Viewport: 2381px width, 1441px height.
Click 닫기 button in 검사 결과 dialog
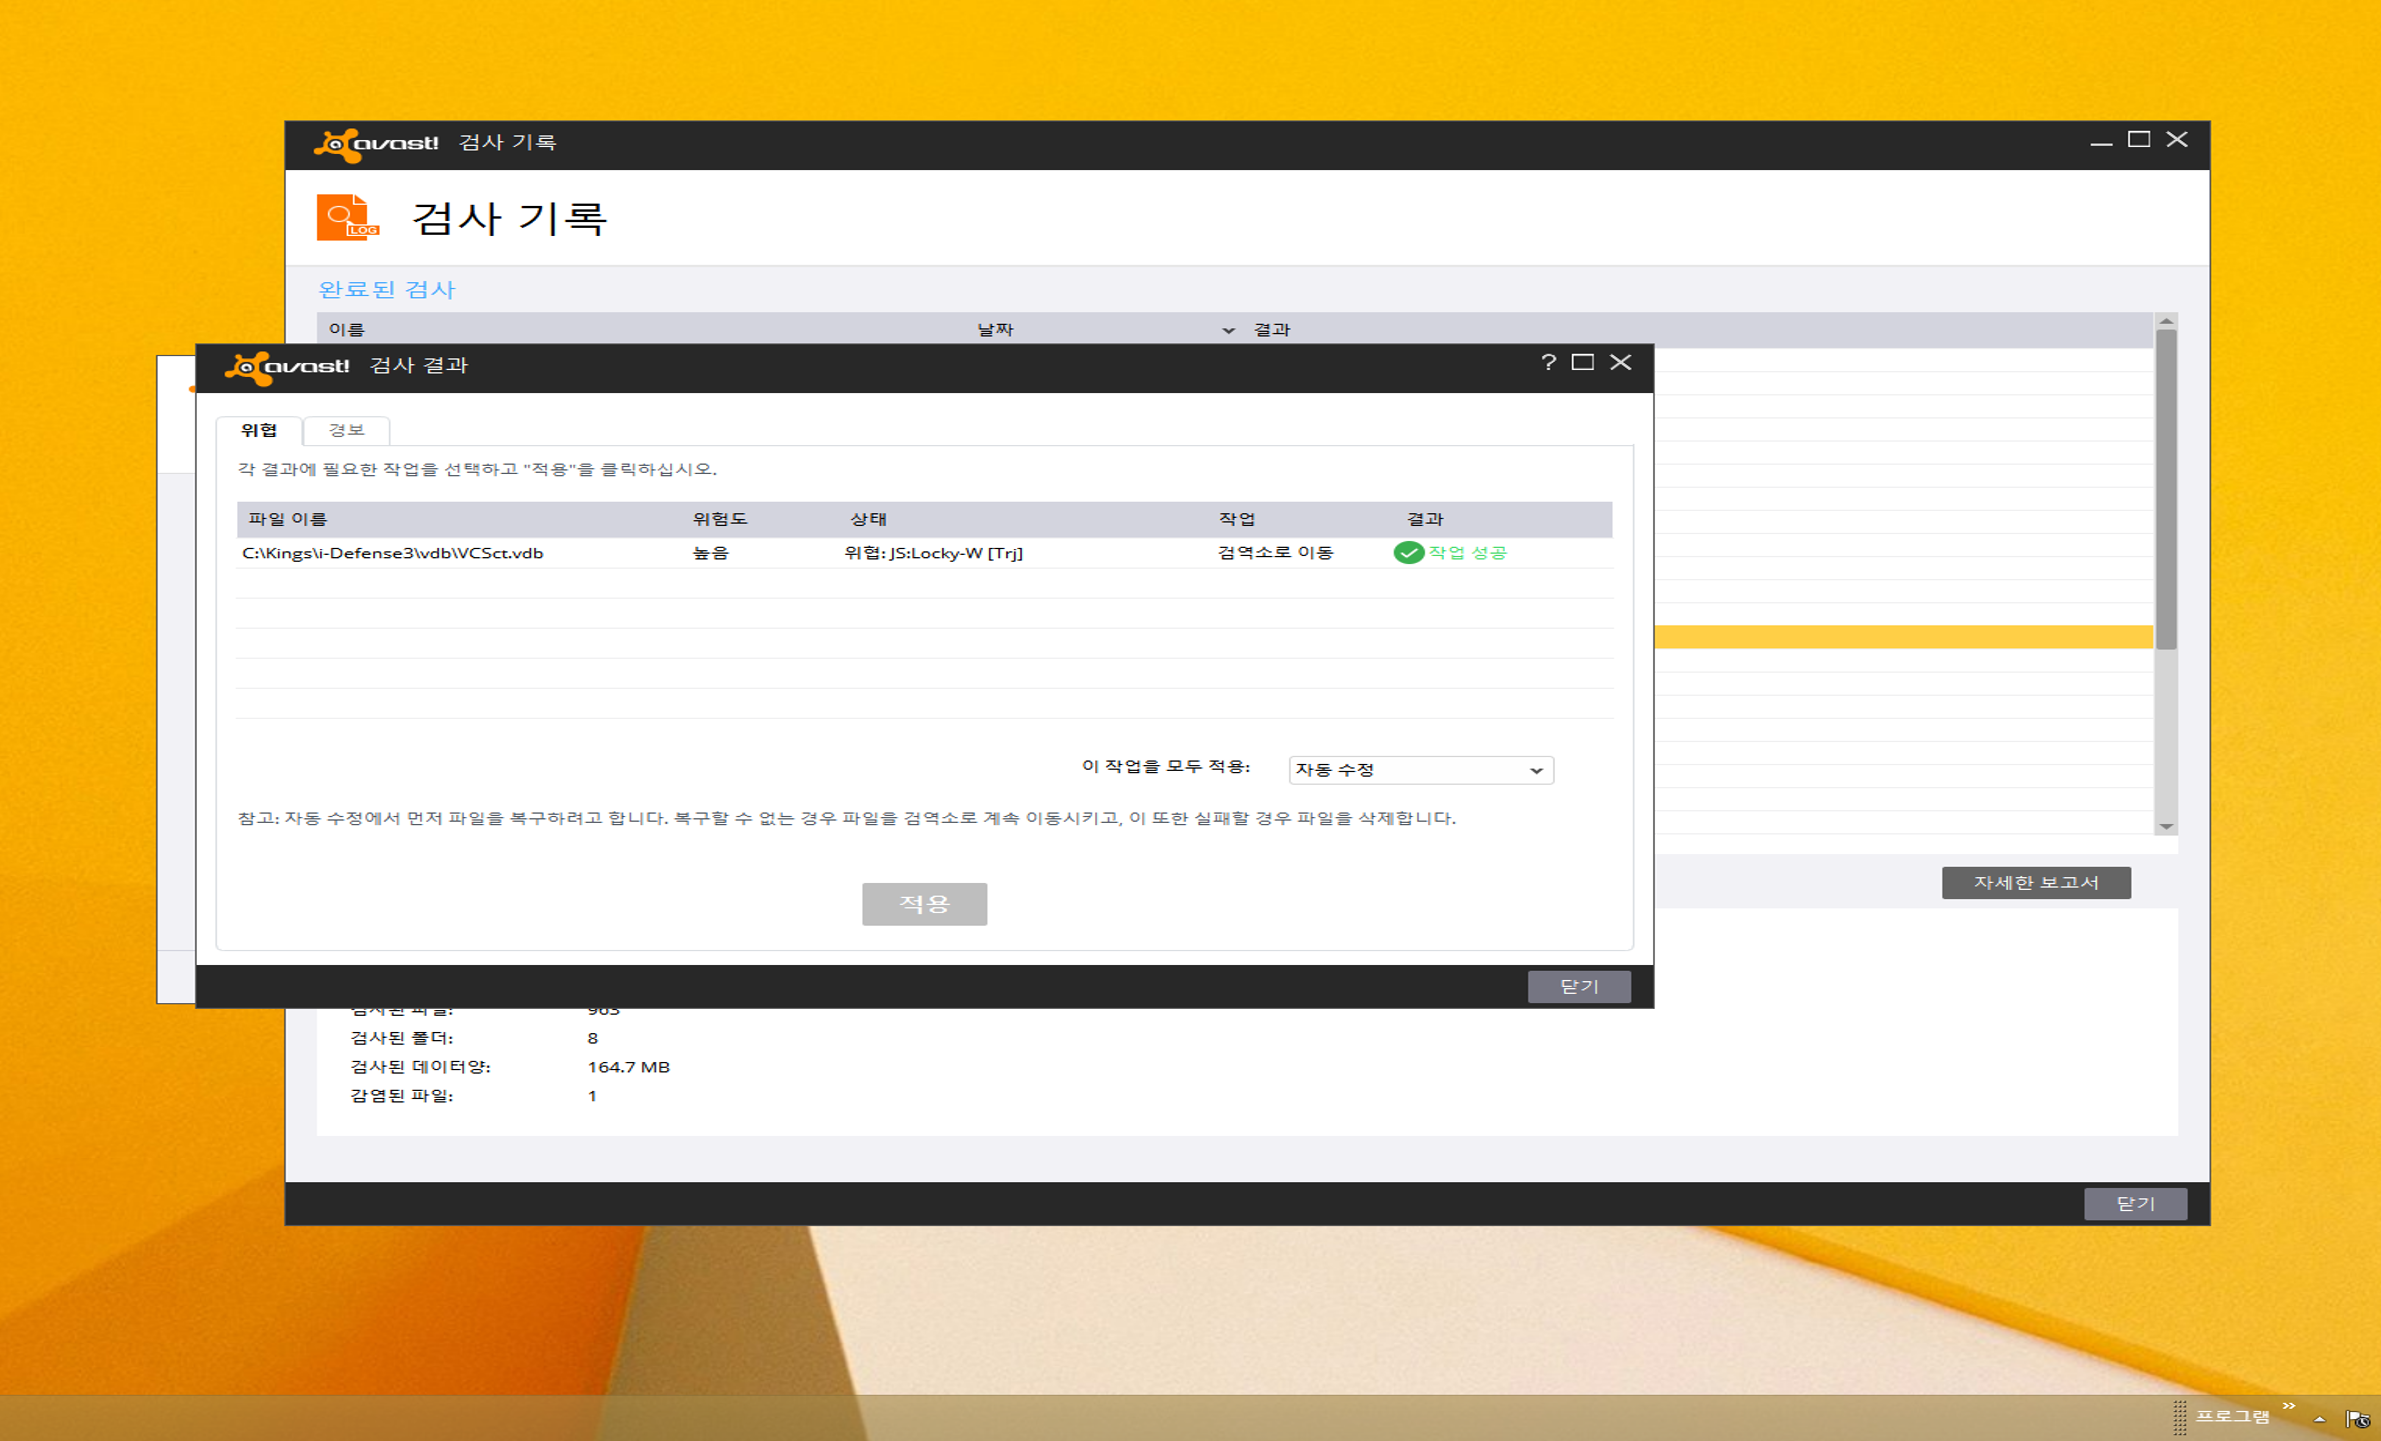coord(1578,987)
